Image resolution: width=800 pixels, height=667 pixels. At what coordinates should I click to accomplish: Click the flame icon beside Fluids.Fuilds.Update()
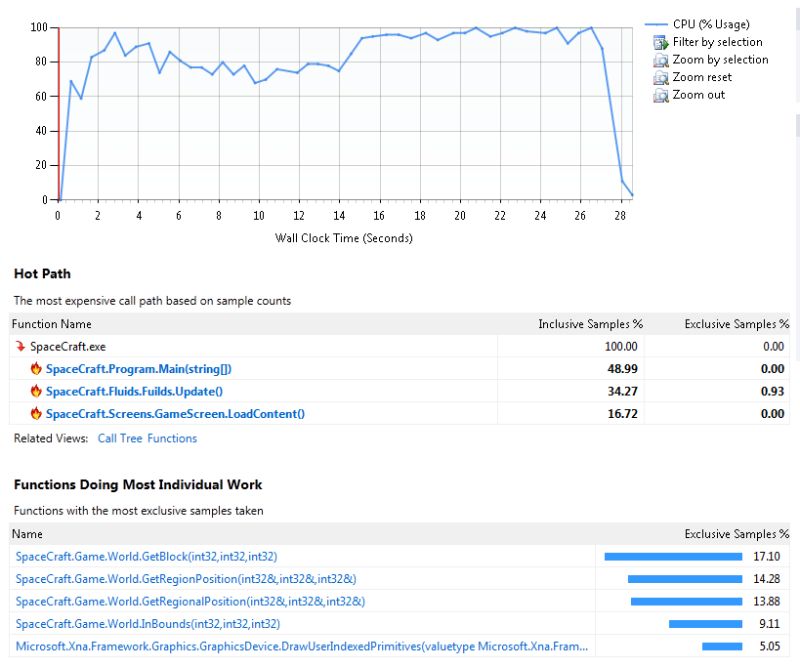(x=36, y=390)
